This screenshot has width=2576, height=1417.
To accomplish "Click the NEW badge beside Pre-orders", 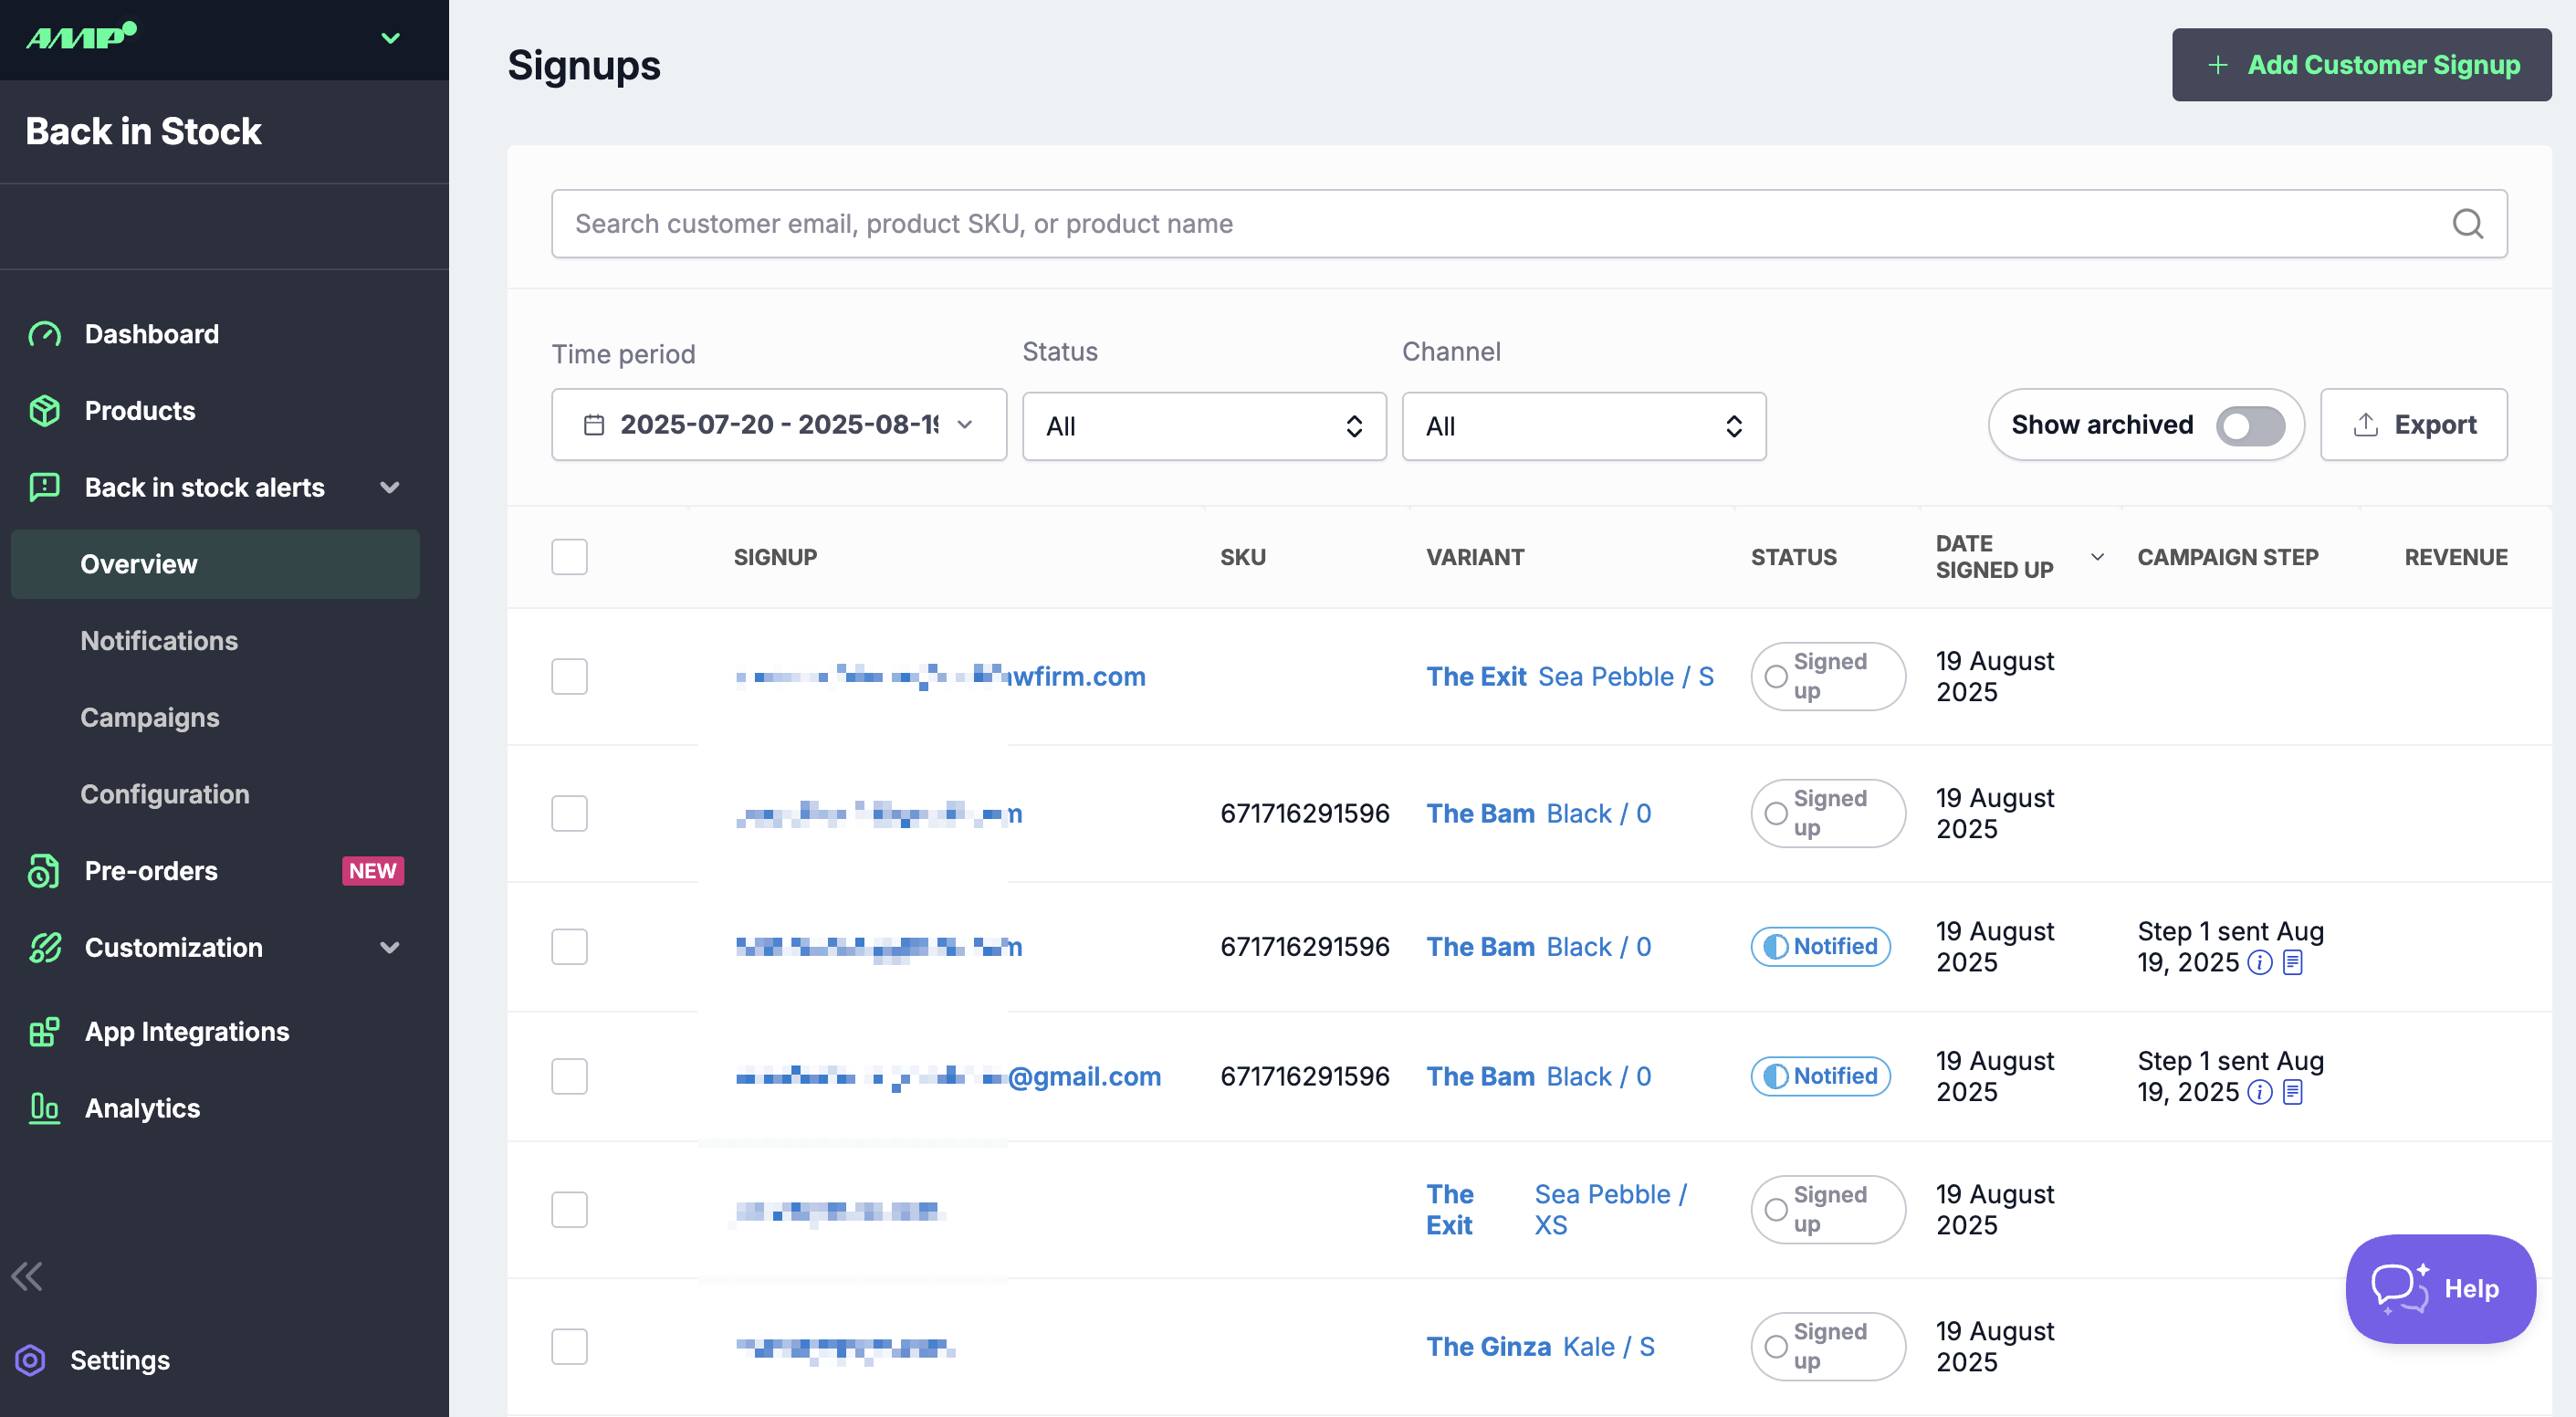I will click(x=373, y=871).
